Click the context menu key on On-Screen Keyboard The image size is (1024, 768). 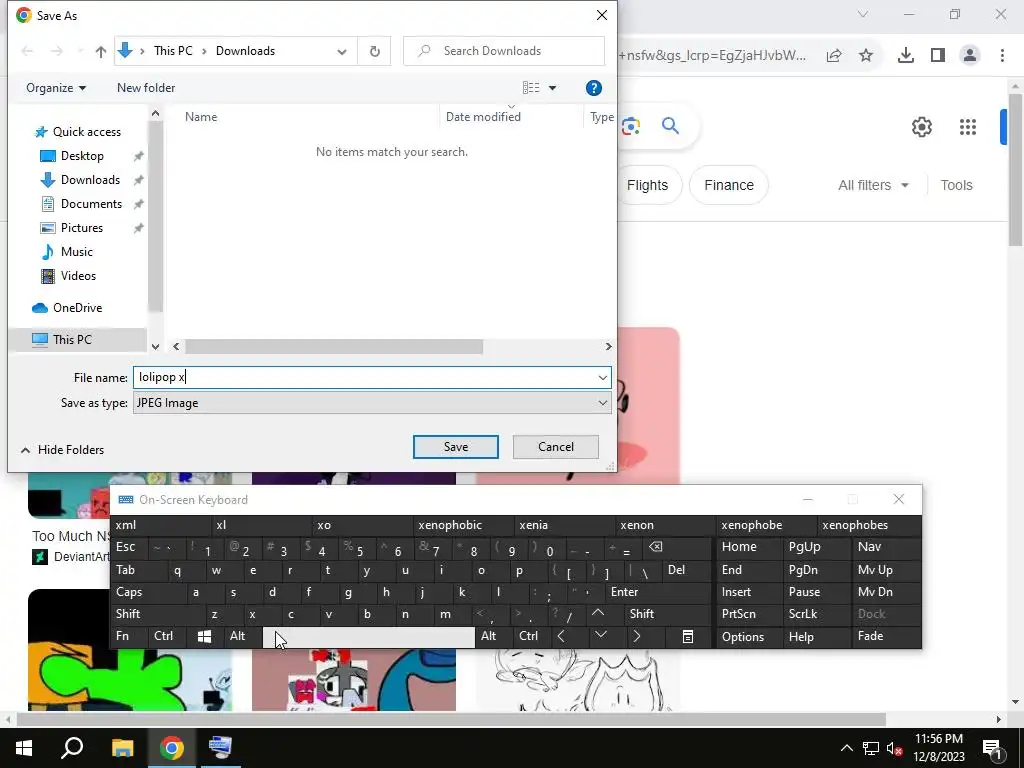pos(687,636)
